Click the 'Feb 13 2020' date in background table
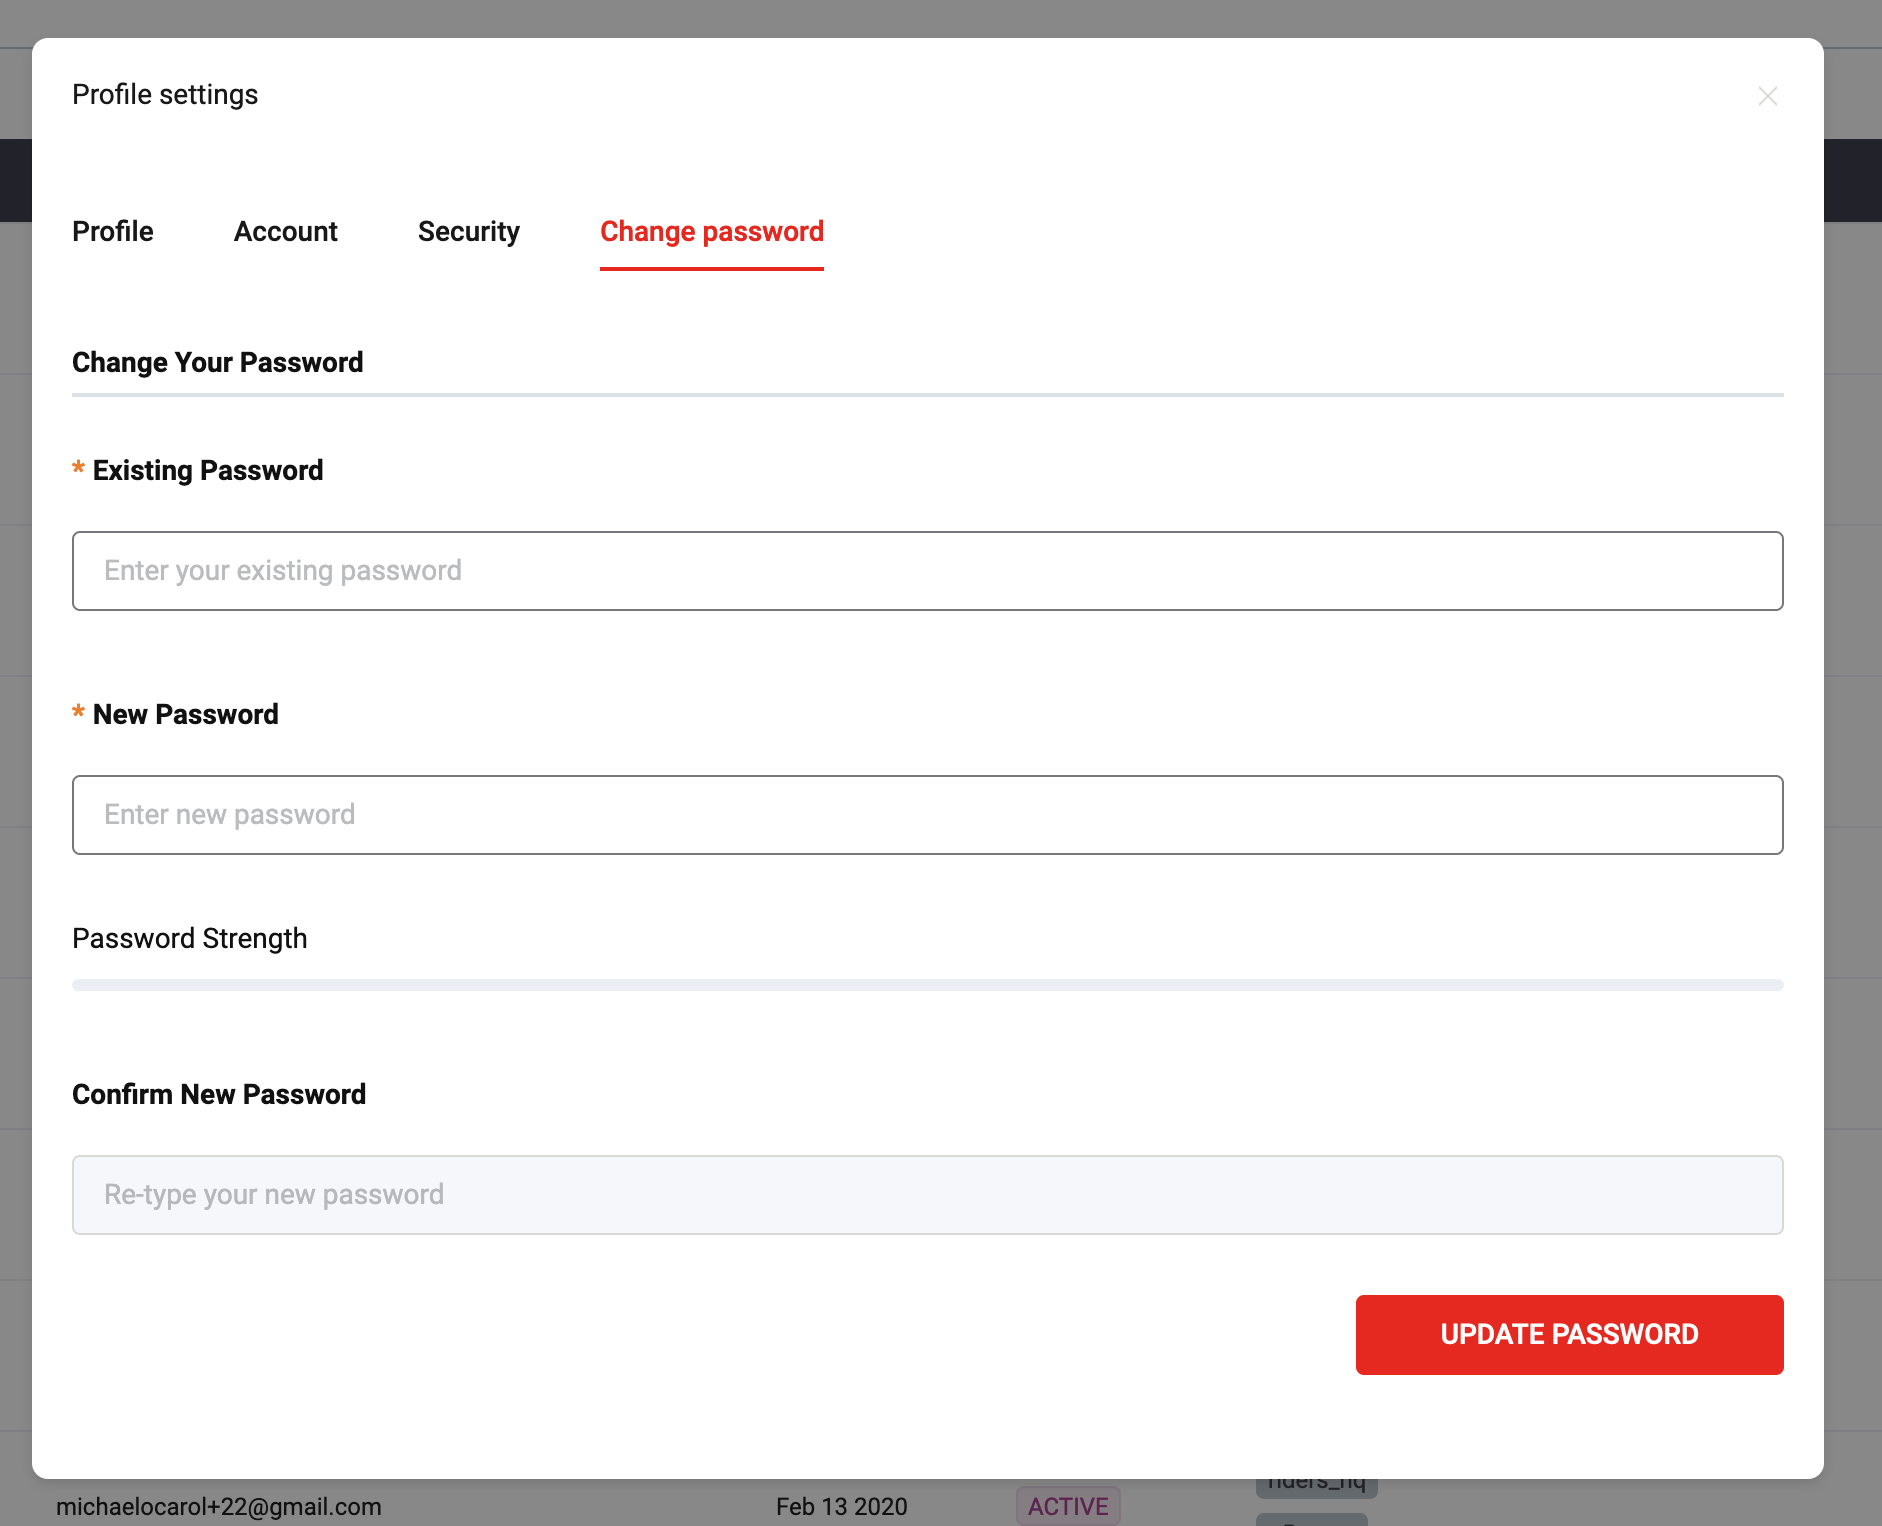Image resolution: width=1882 pixels, height=1526 pixels. (842, 1506)
